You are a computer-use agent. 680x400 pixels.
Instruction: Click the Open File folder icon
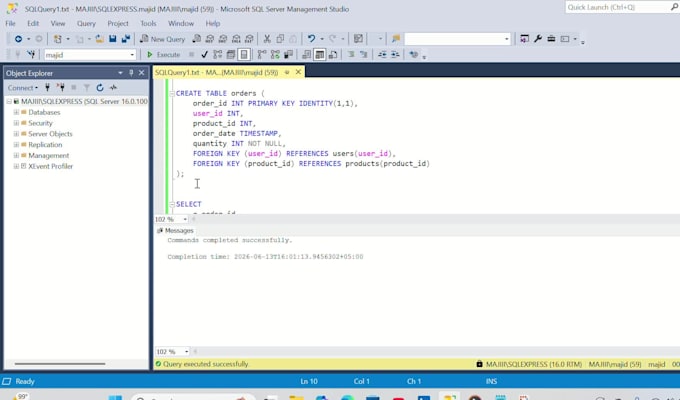pyautogui.click(x=99, y=39)
